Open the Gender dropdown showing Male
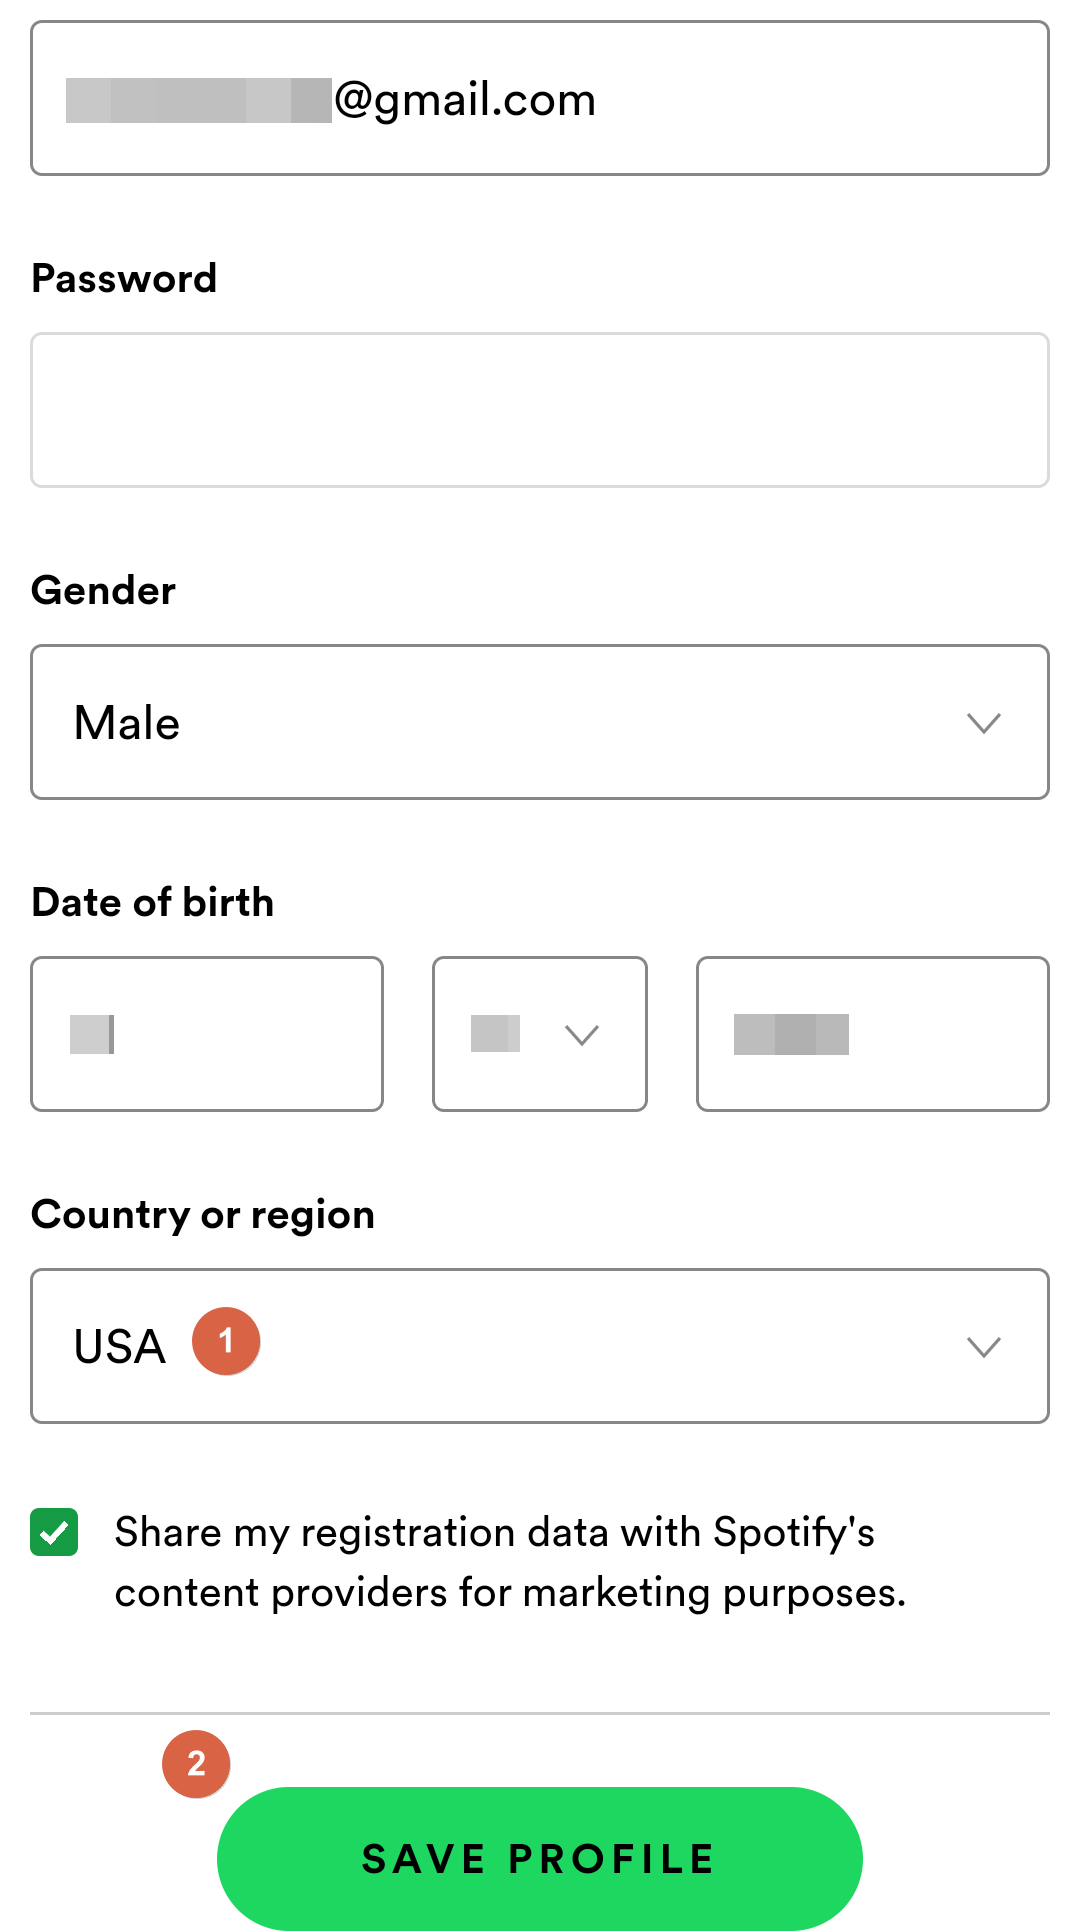Screen dimensions: 1080x1932 [540, 722]
